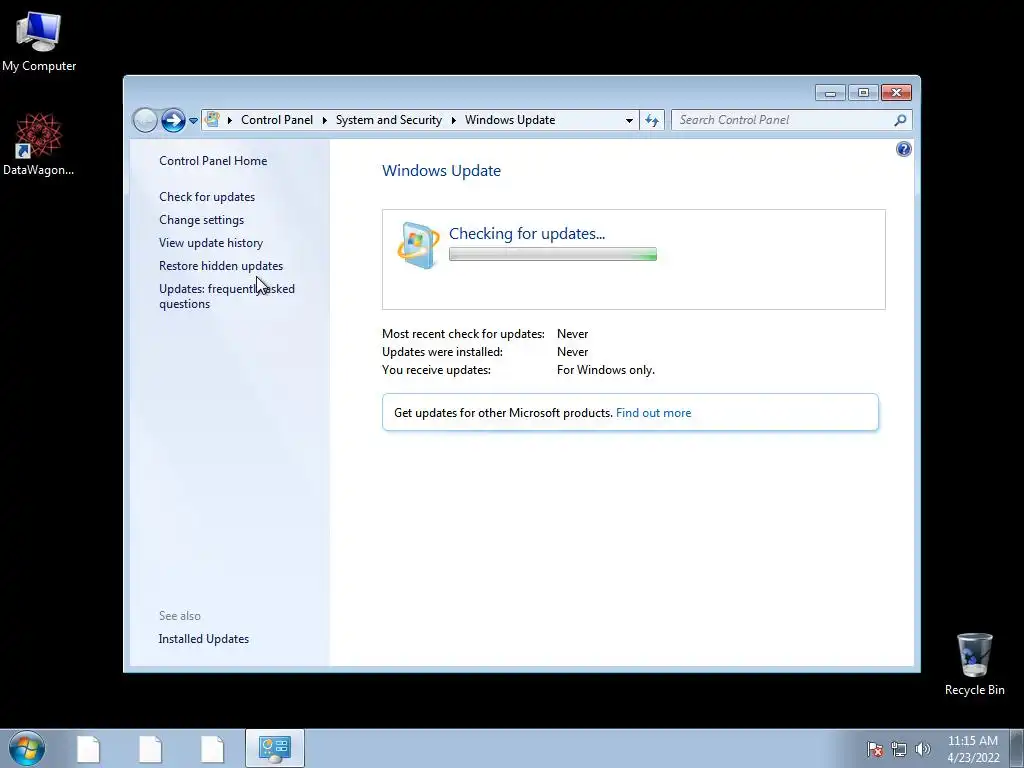Viewport: 1024px width, 768px height.
Task: Click the search magnifier icon
Action: tap(901, 120)
